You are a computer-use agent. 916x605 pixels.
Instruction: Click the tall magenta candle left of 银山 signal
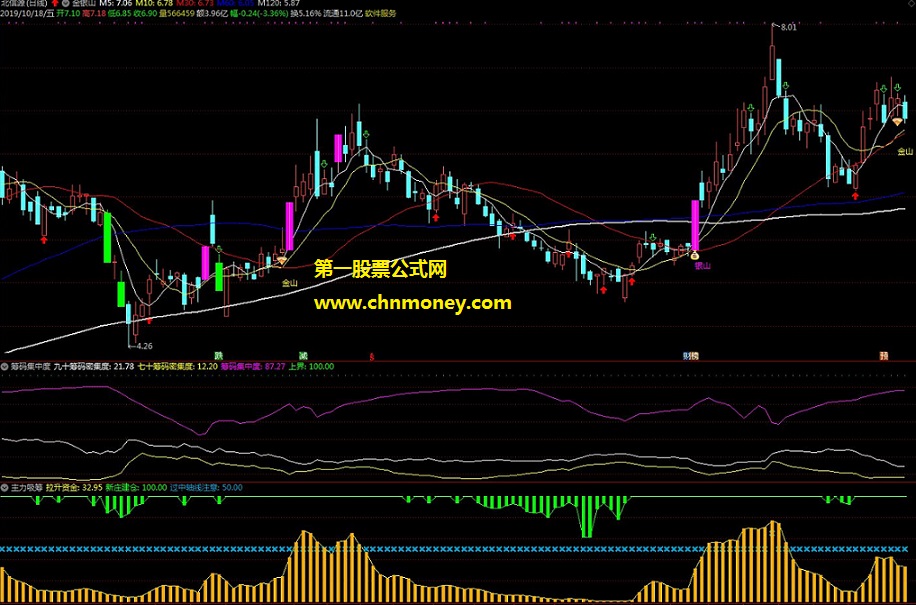tap(695, 225)
